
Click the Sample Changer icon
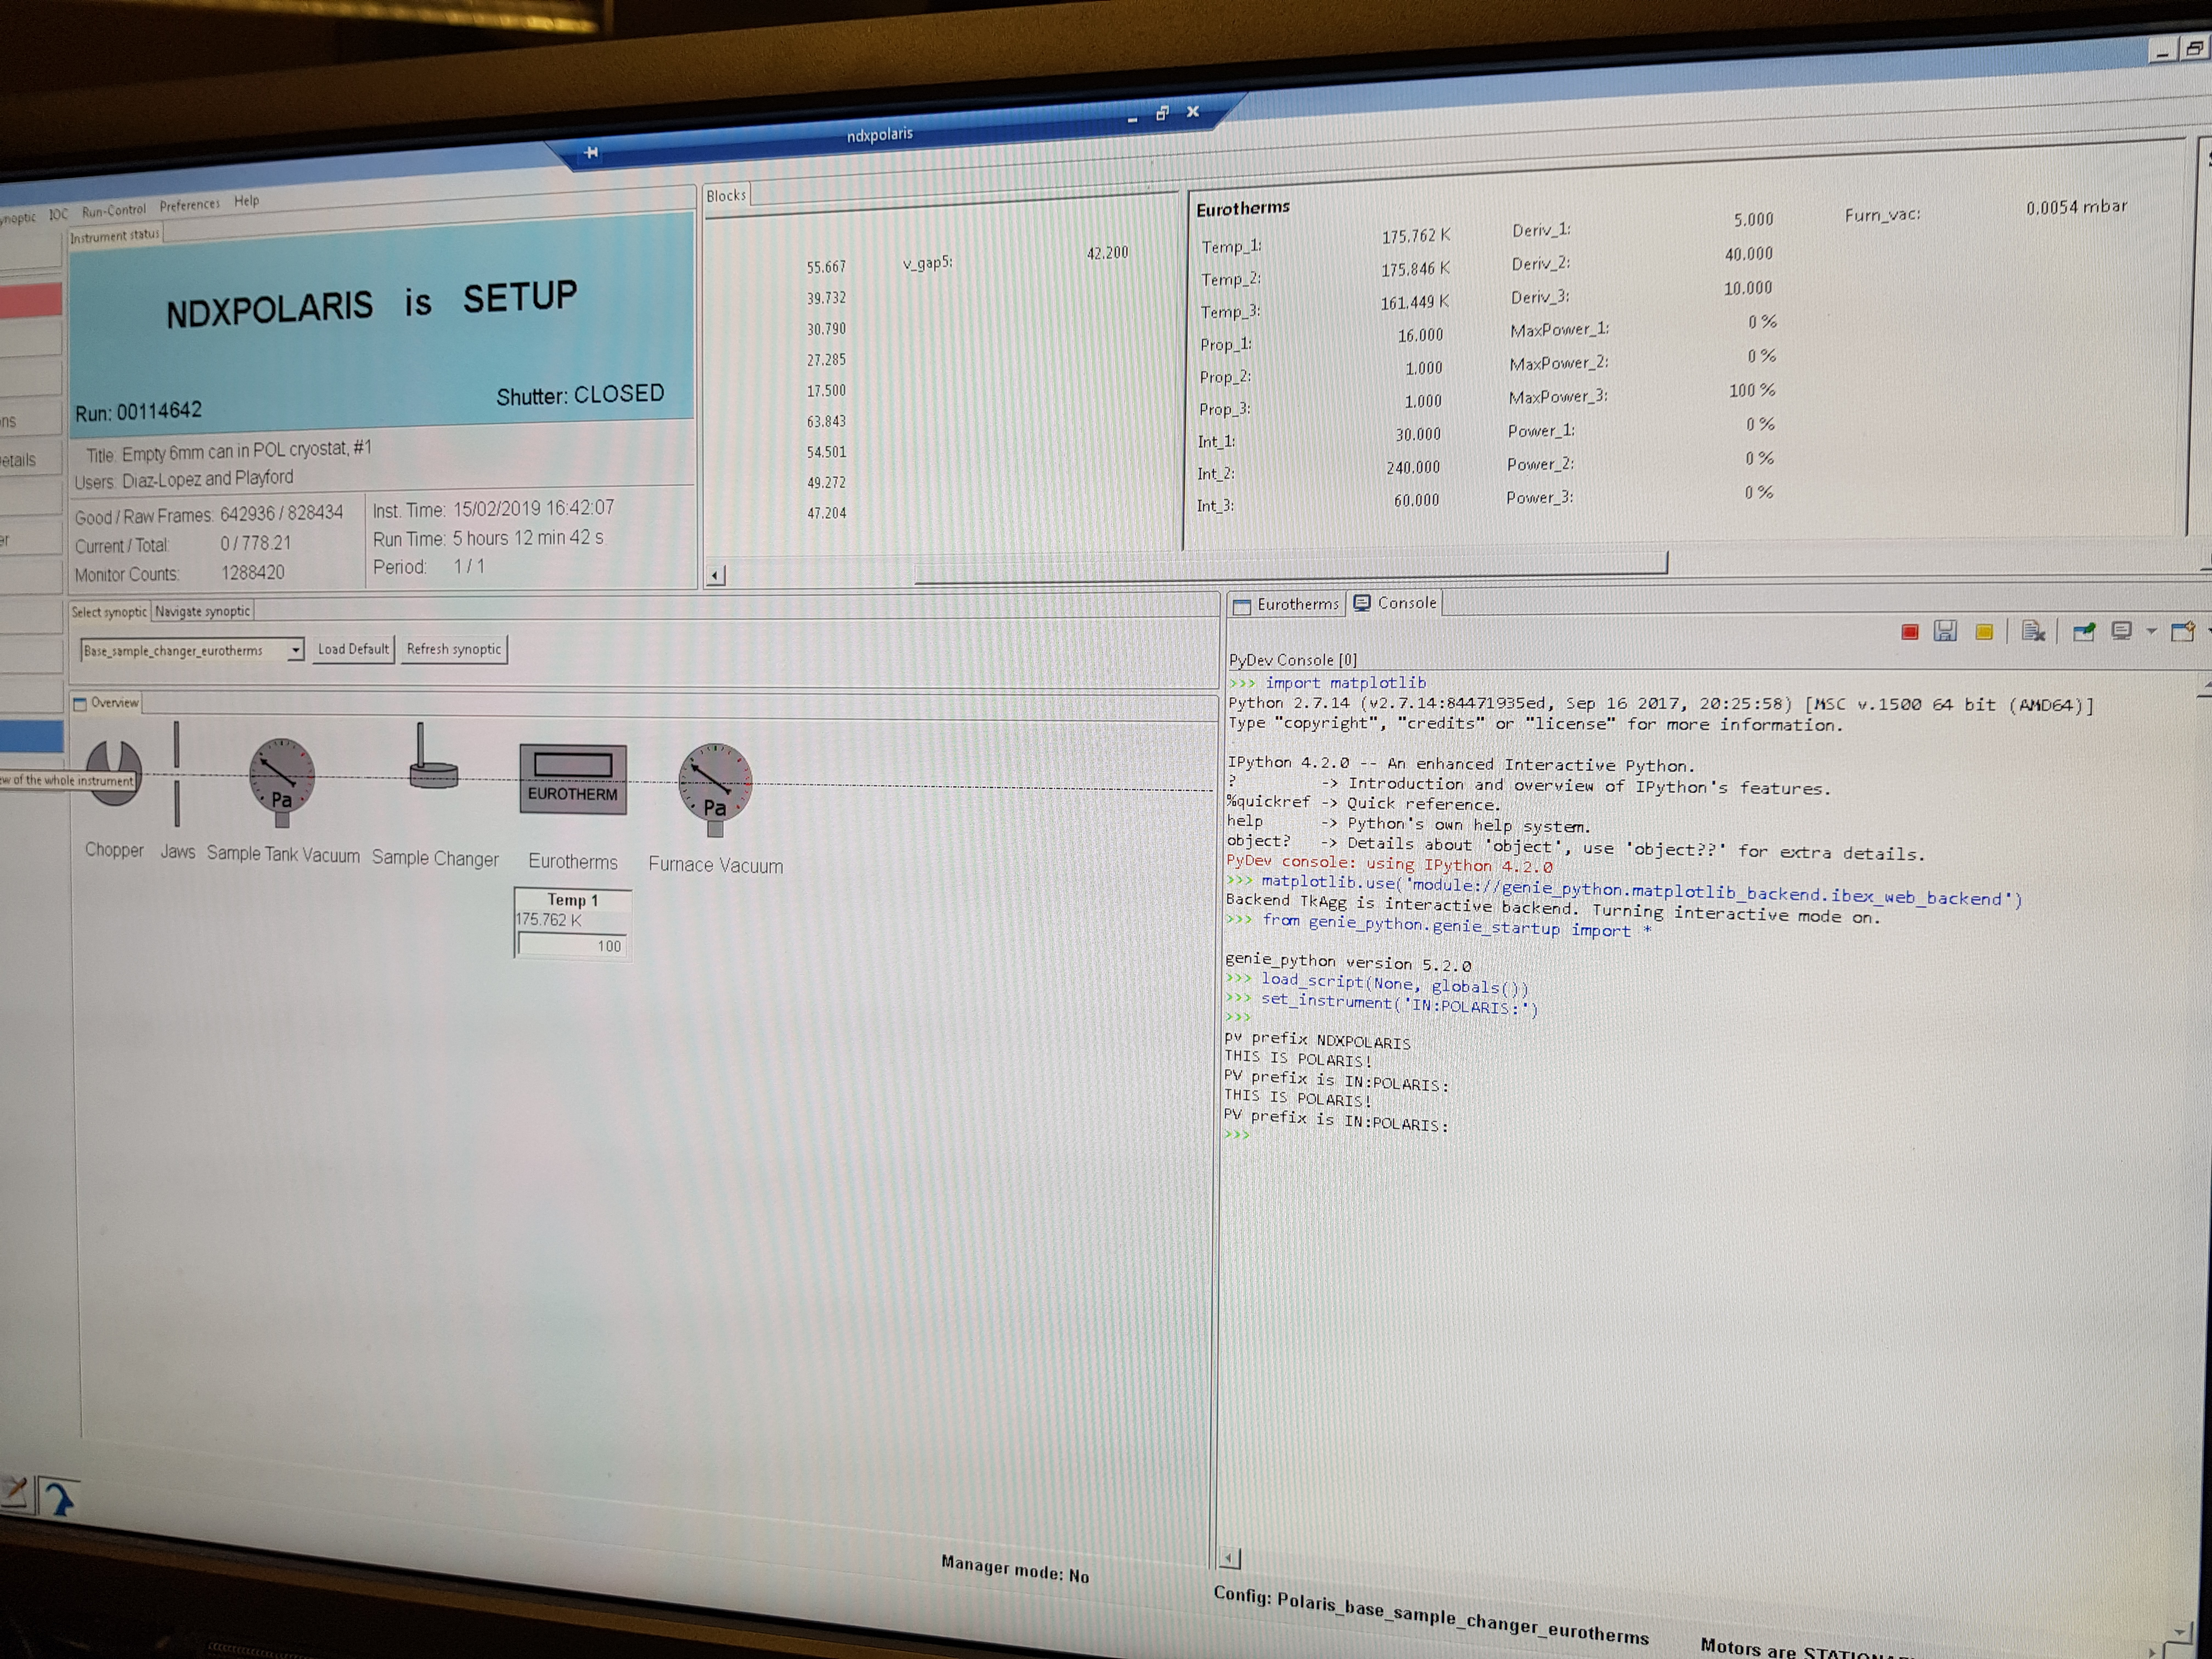432,775
